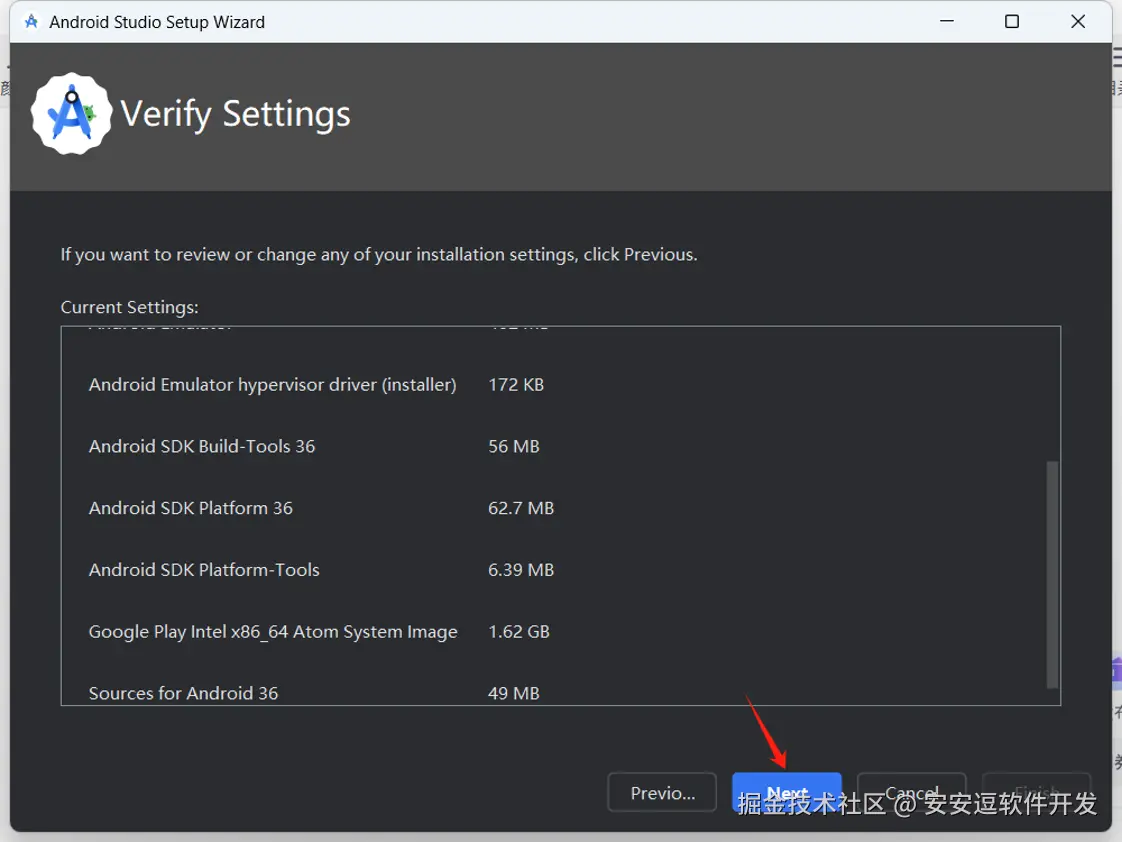Select the Sources for Android 36 entry
Viewport: 1122px width, 842px height.
184,693
